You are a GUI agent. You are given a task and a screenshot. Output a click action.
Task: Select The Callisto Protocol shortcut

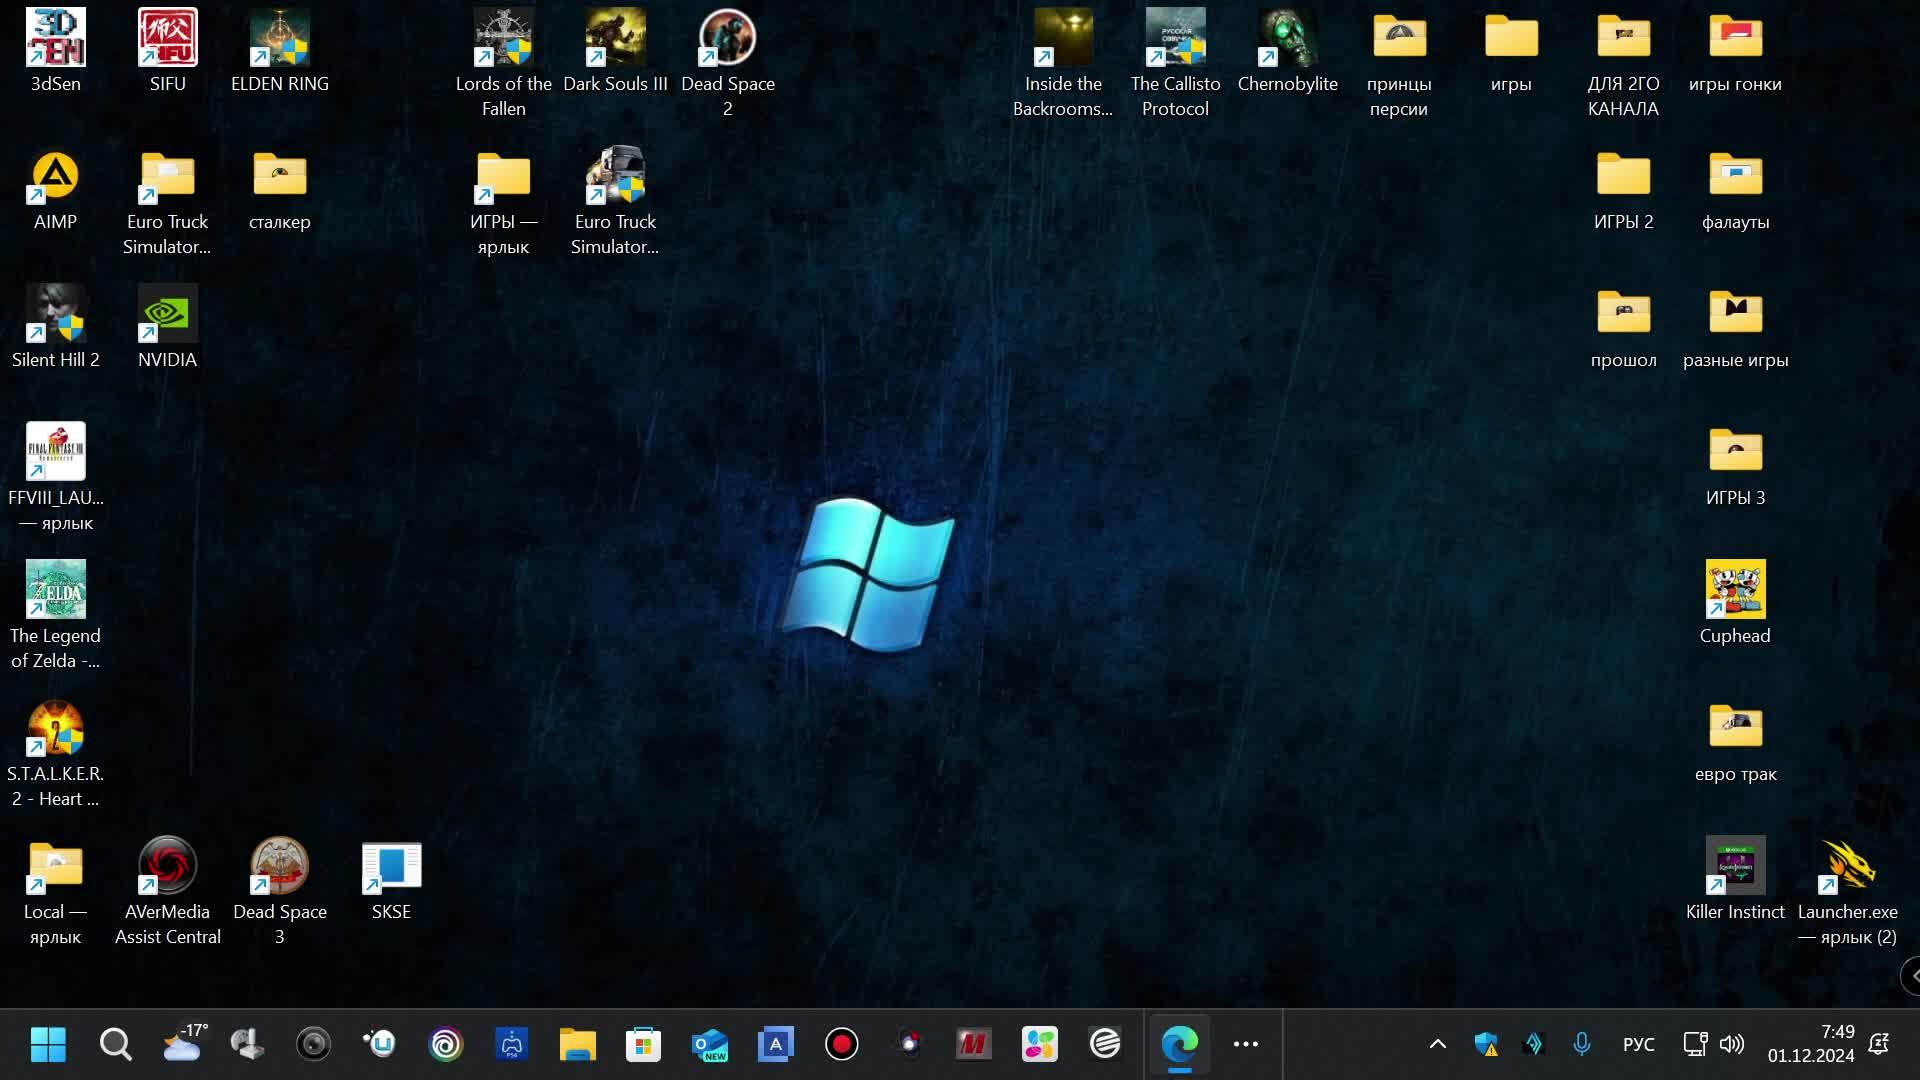tap(1176, 64)
